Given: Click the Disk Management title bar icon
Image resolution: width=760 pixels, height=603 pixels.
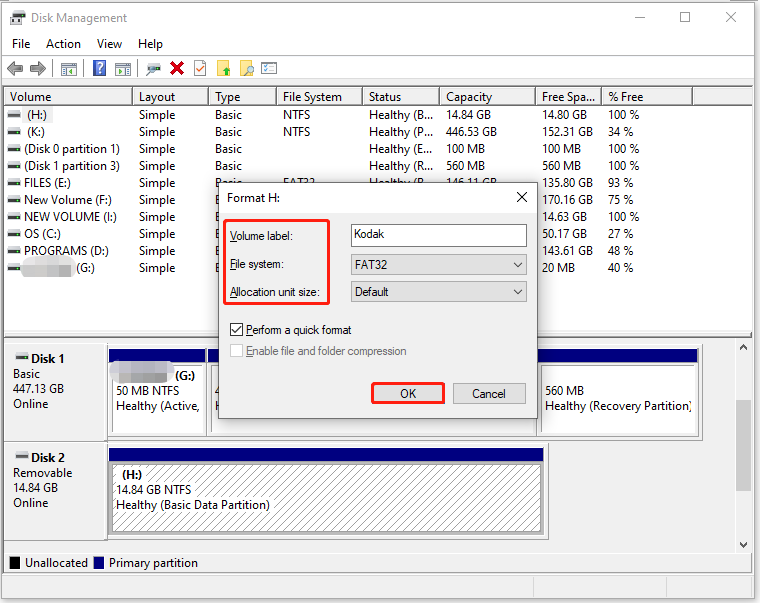Looking at the screenshot, I should [17, 18].
